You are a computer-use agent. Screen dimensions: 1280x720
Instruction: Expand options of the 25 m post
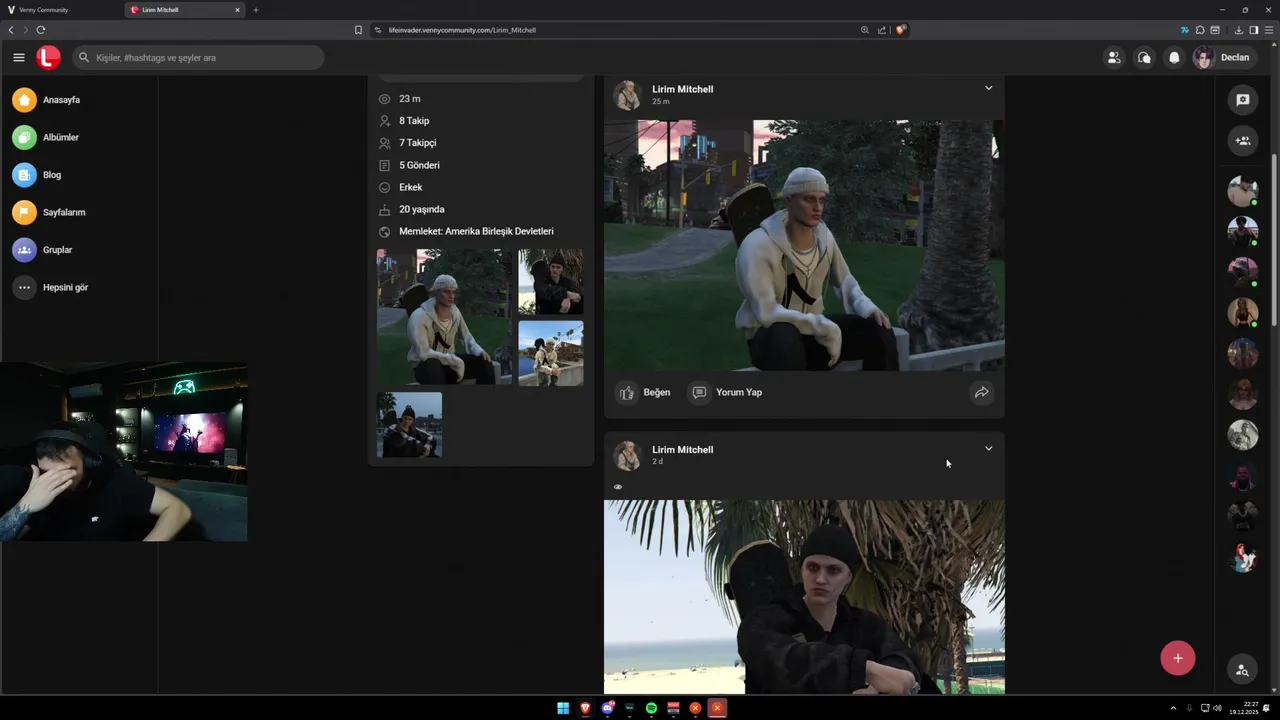coord(988,88)
